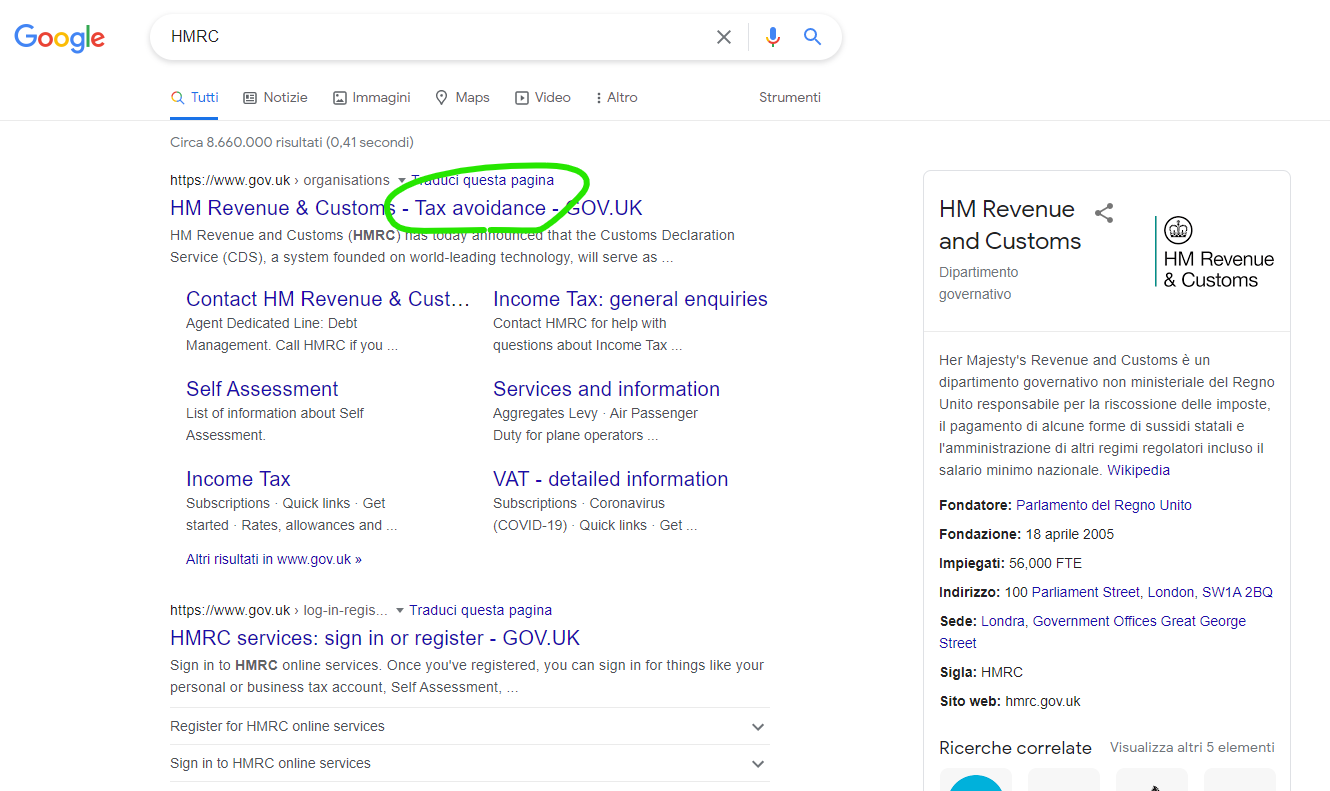Open dropdown arrow beside log-in-regis URL
1330x791 pixels.
pos(400,610)
